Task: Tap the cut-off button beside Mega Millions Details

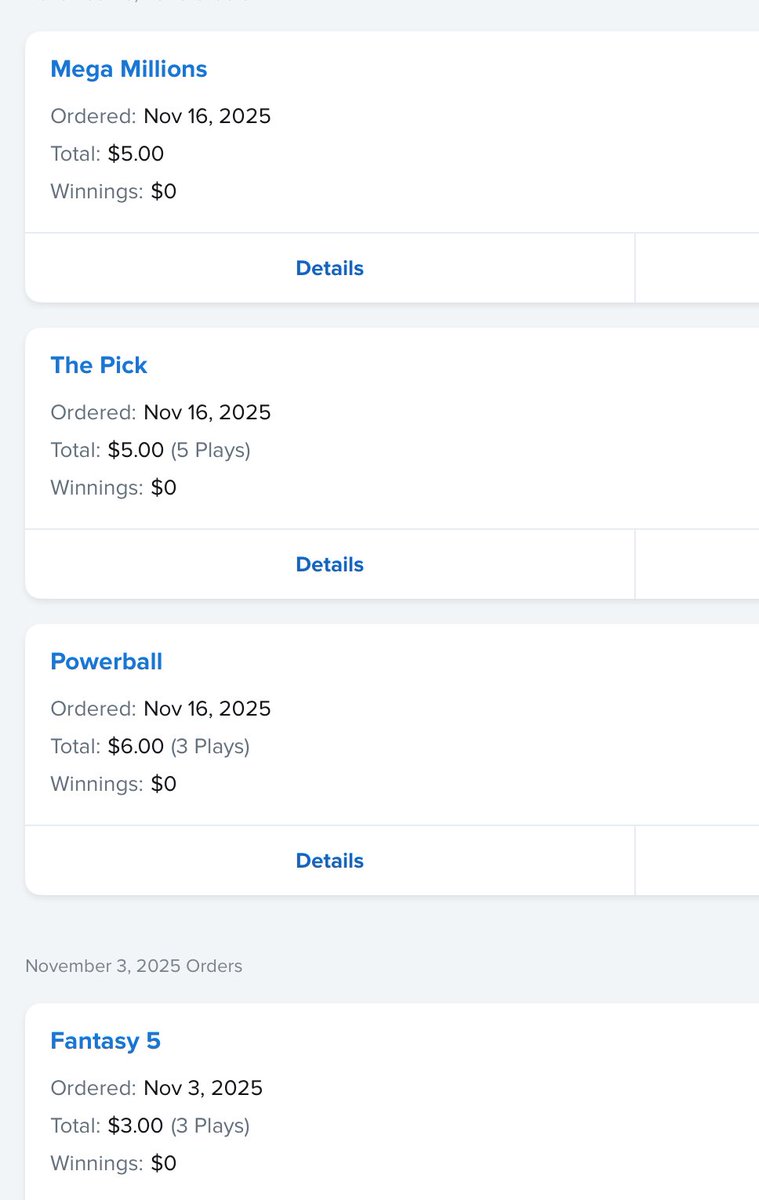Action: coord(697,268)
